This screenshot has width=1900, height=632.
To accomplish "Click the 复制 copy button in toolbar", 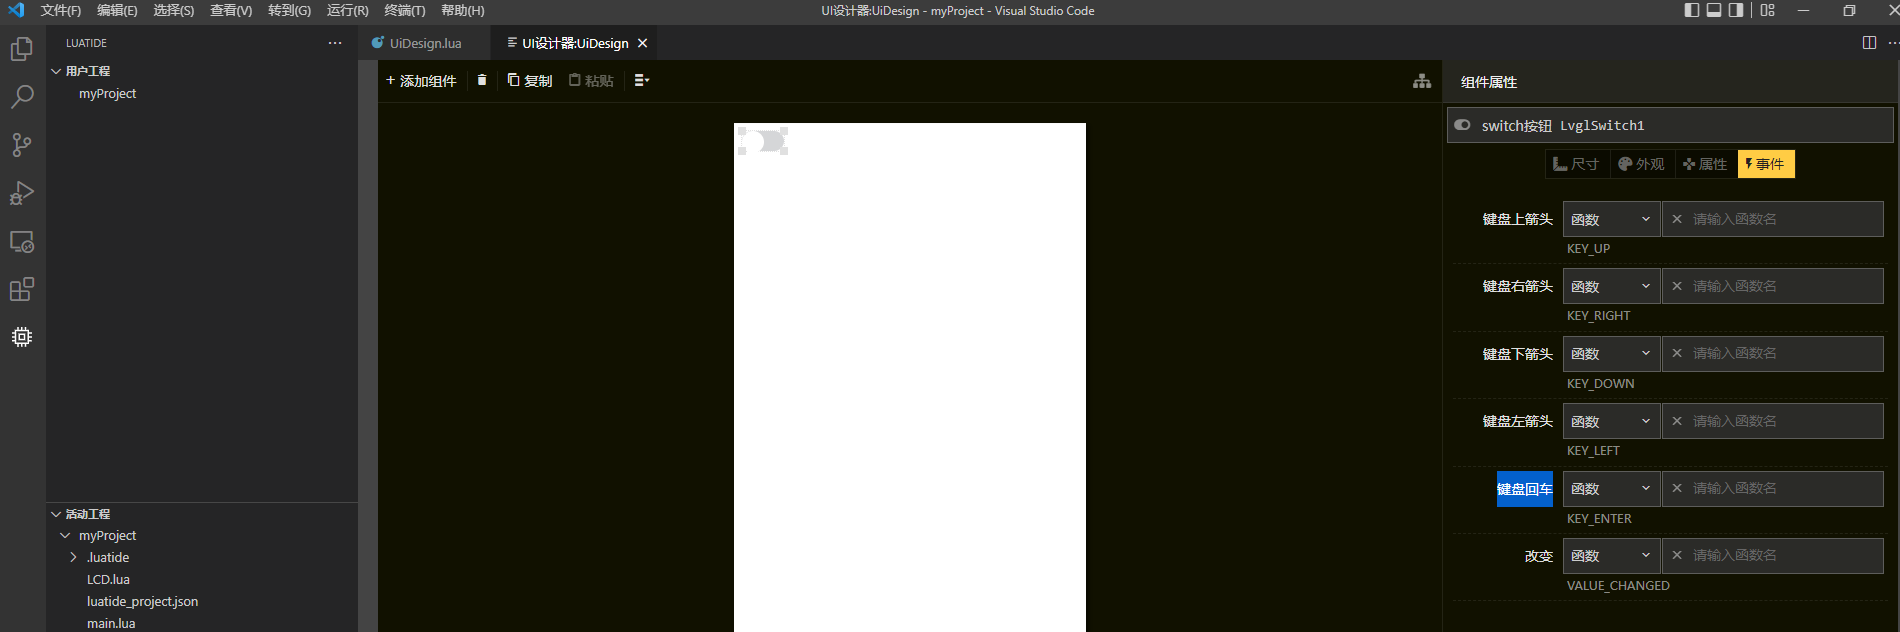I will point(530,80).
